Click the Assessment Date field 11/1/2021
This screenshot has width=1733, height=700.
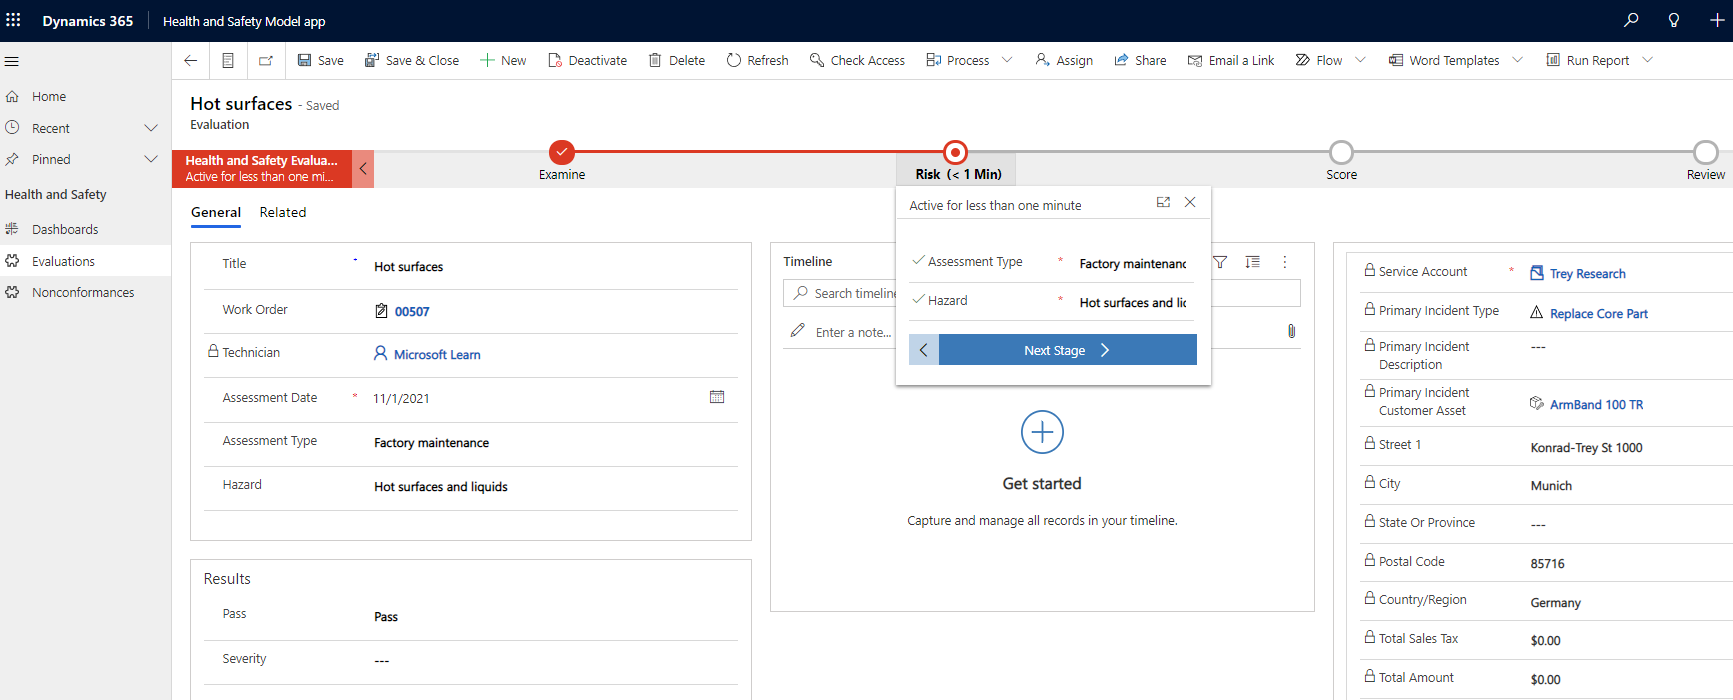(401, 398)
